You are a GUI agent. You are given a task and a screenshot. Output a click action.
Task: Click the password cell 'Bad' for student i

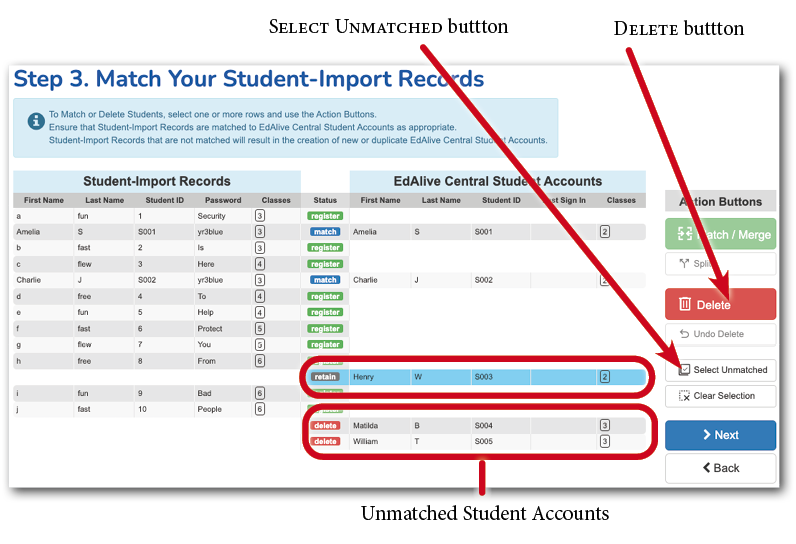(204, 393)
